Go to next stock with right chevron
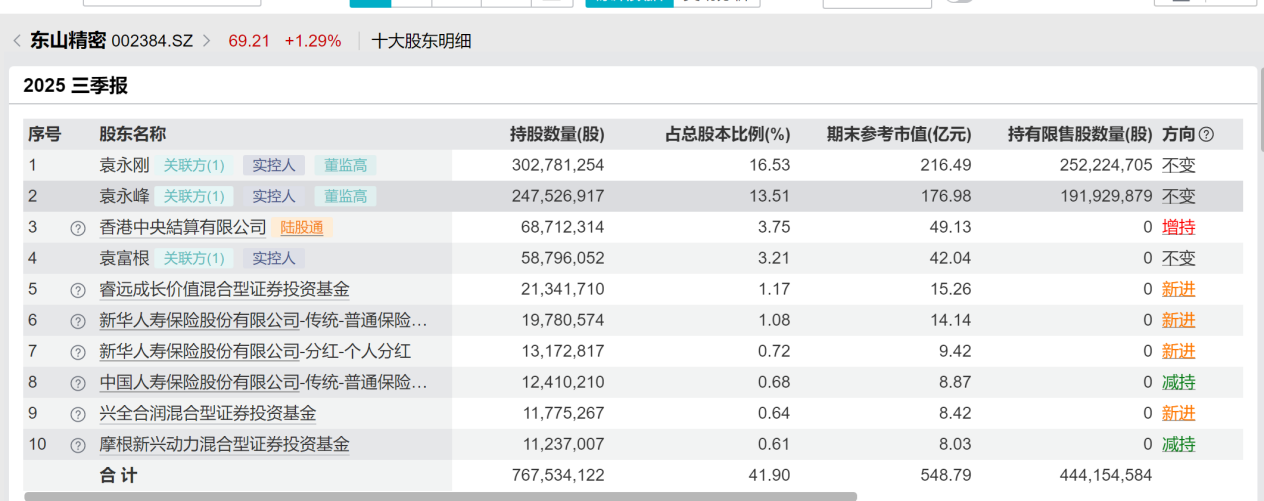Viewport: 1264px width, 501px height. click(207, 41)
